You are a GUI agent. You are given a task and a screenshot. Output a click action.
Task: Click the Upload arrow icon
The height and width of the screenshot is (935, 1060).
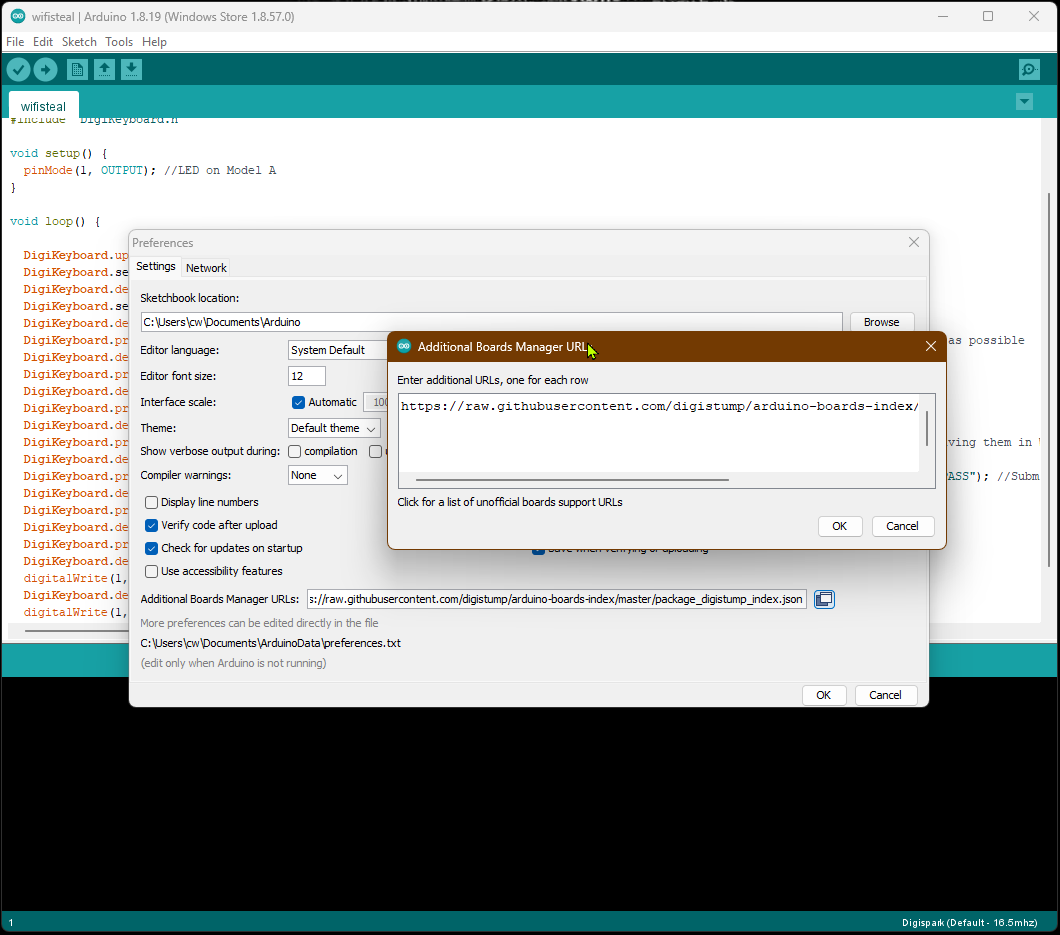click(45, 70)
